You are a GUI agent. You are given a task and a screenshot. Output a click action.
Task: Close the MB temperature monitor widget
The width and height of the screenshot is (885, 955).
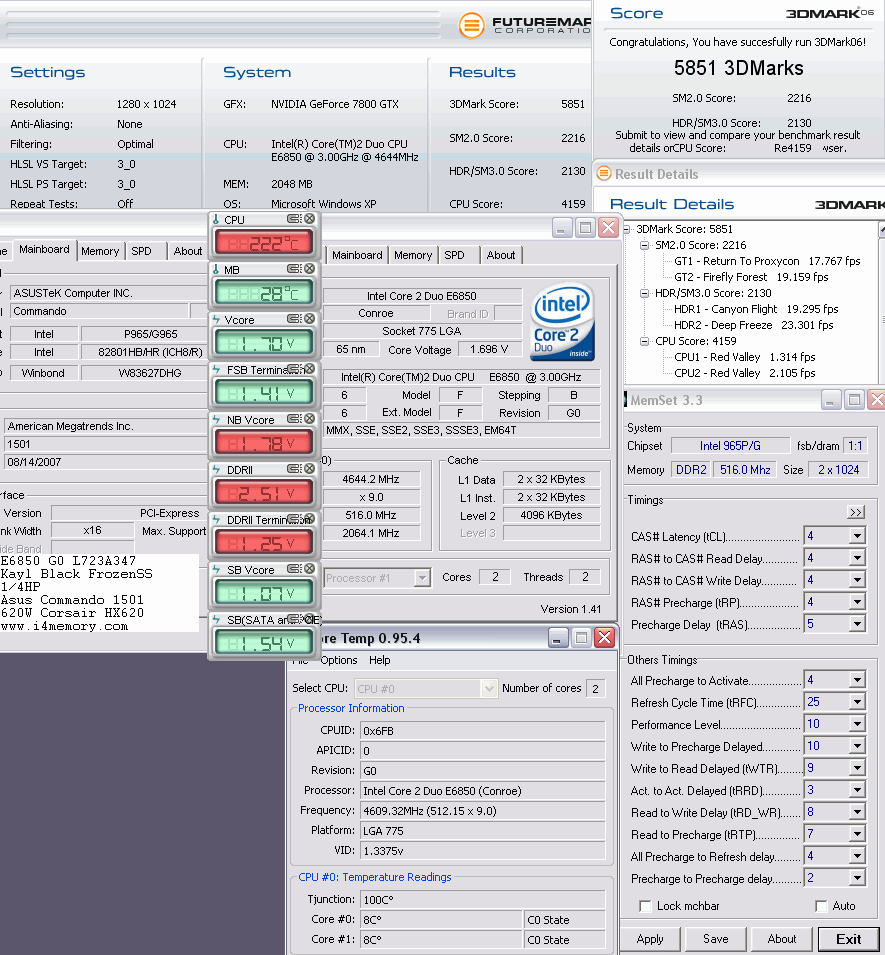pyautogui.click(x=309, y=269)
